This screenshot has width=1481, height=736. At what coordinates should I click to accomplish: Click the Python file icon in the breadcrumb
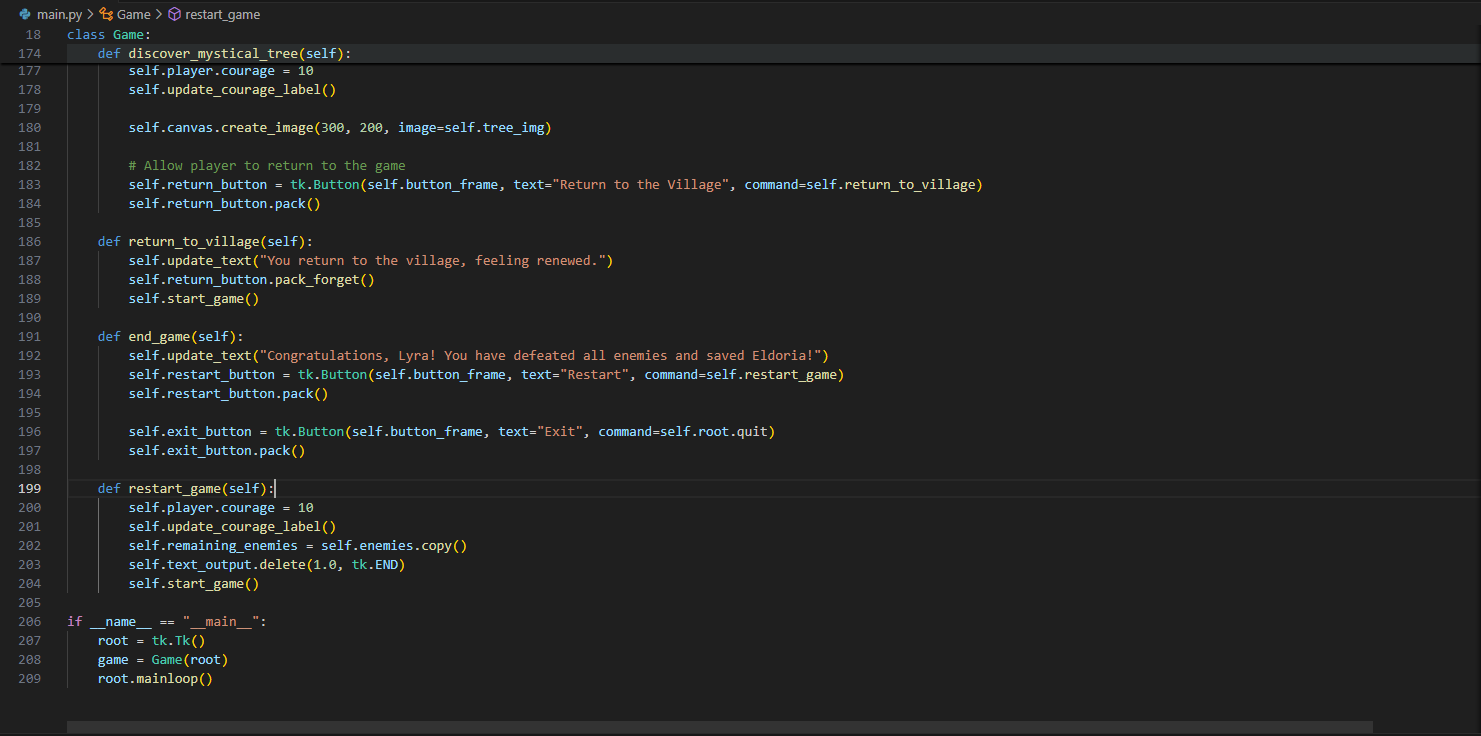(24, 14)
